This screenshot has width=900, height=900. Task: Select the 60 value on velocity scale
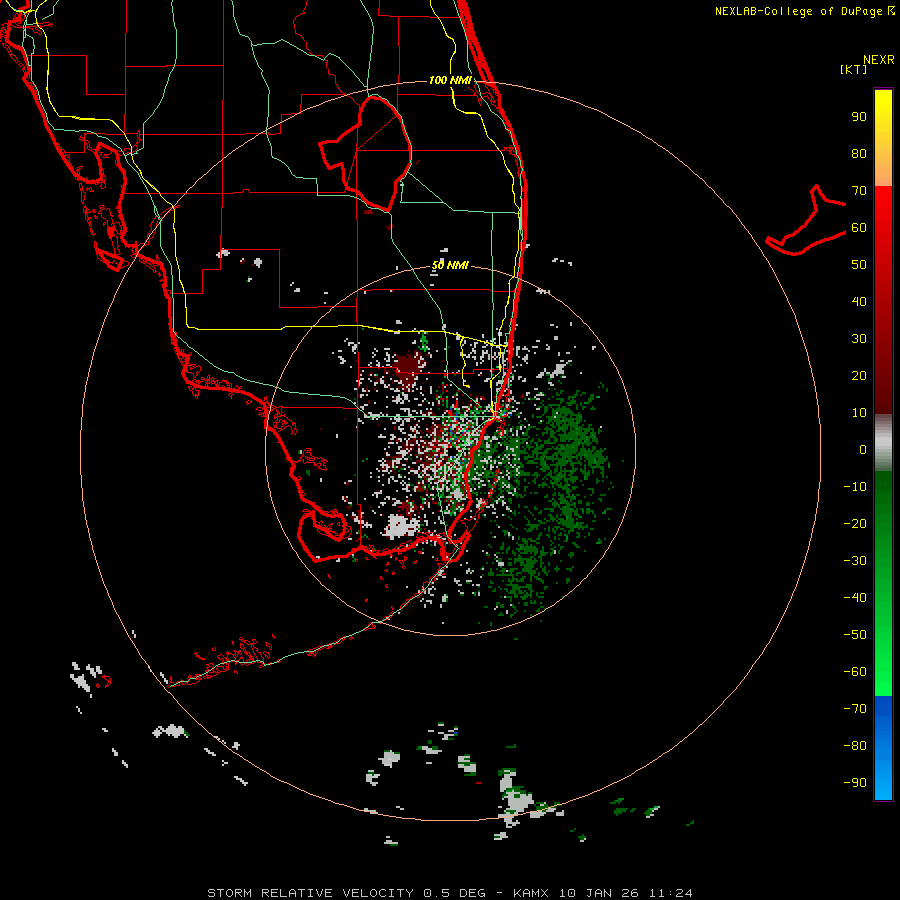point(859,228)
